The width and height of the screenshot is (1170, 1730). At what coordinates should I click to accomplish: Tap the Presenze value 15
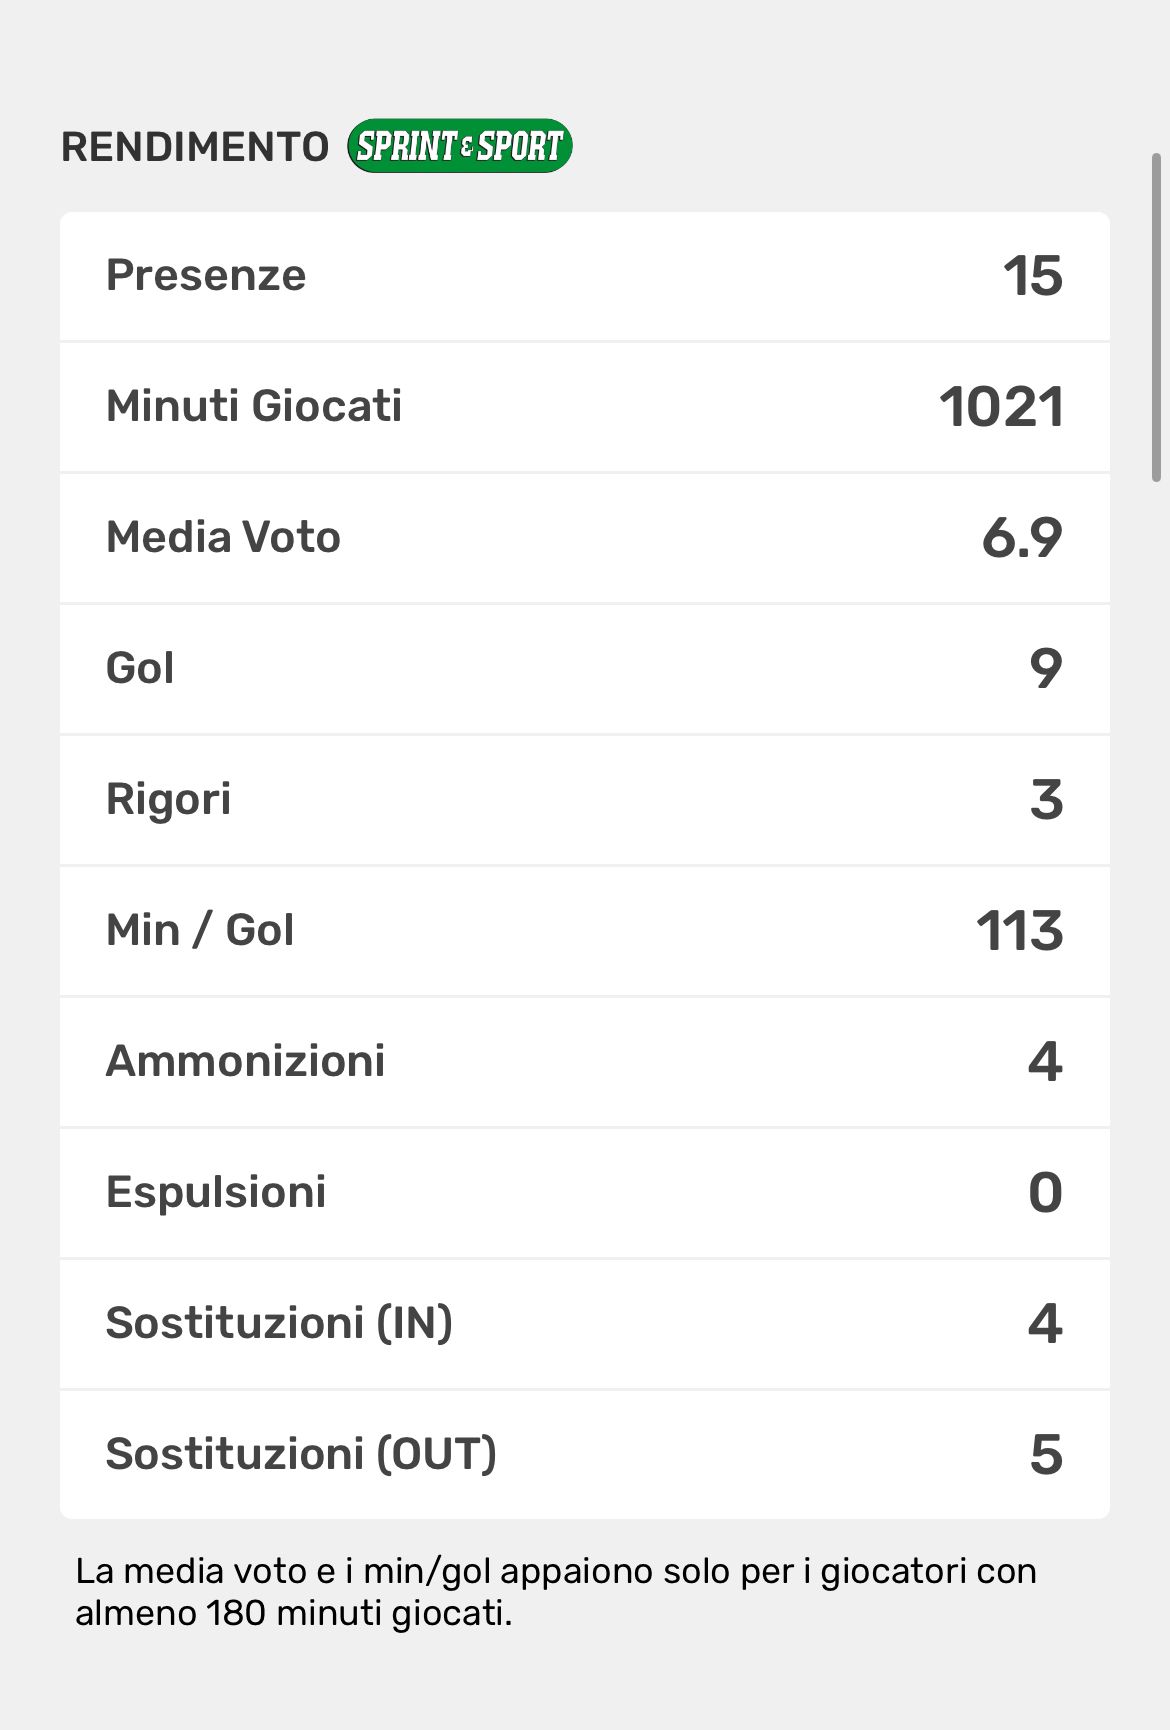click(x=1032, y=276)
